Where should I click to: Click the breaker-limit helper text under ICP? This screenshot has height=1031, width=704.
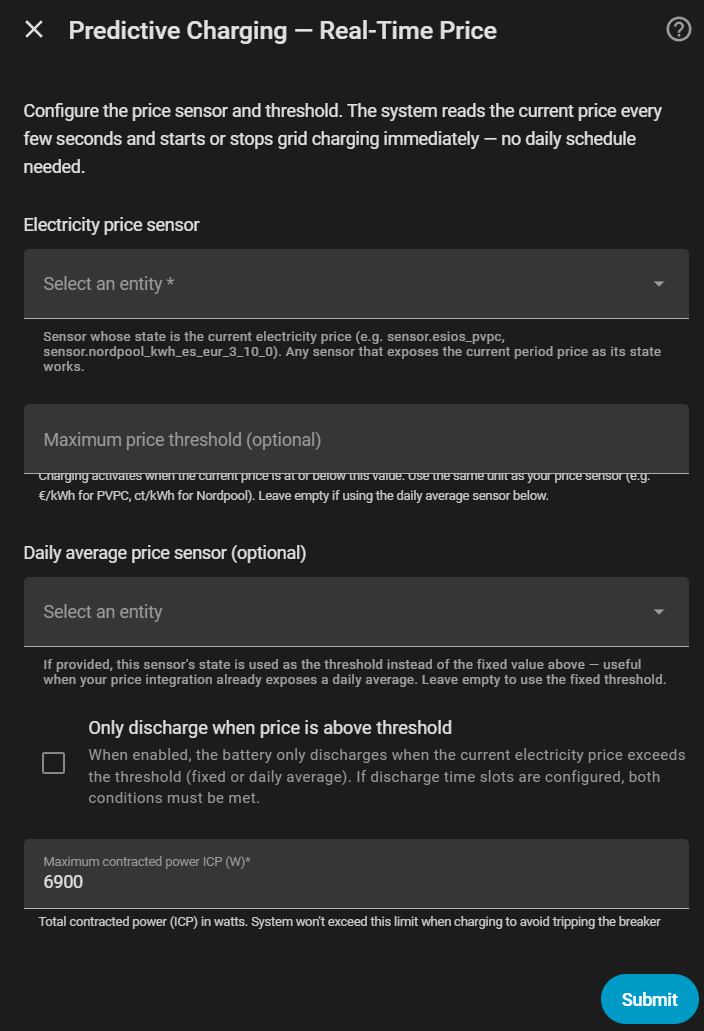pos(349,921)
